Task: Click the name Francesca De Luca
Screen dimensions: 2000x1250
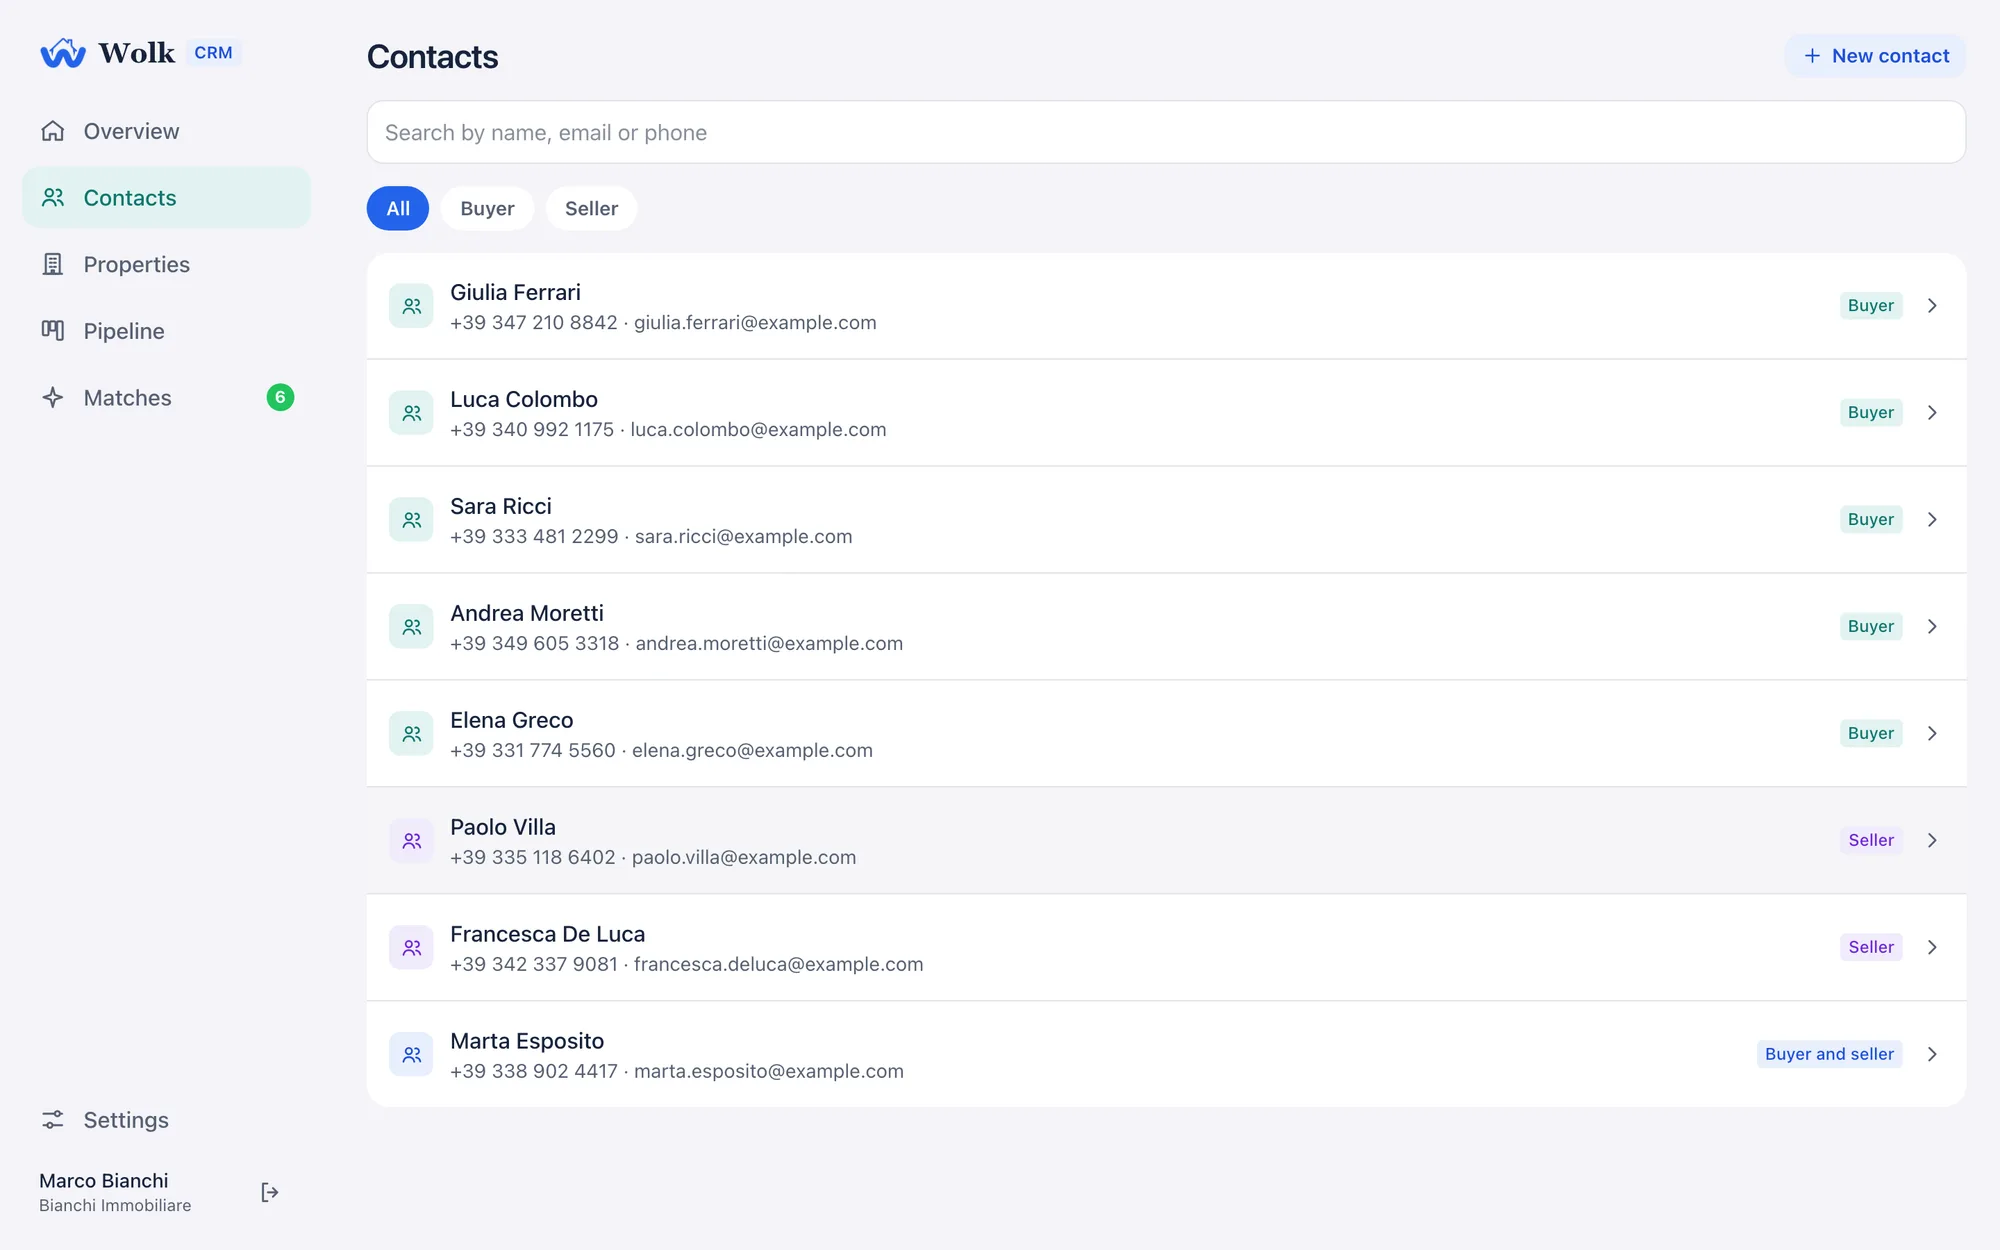Action: click(x=548, y=934)
